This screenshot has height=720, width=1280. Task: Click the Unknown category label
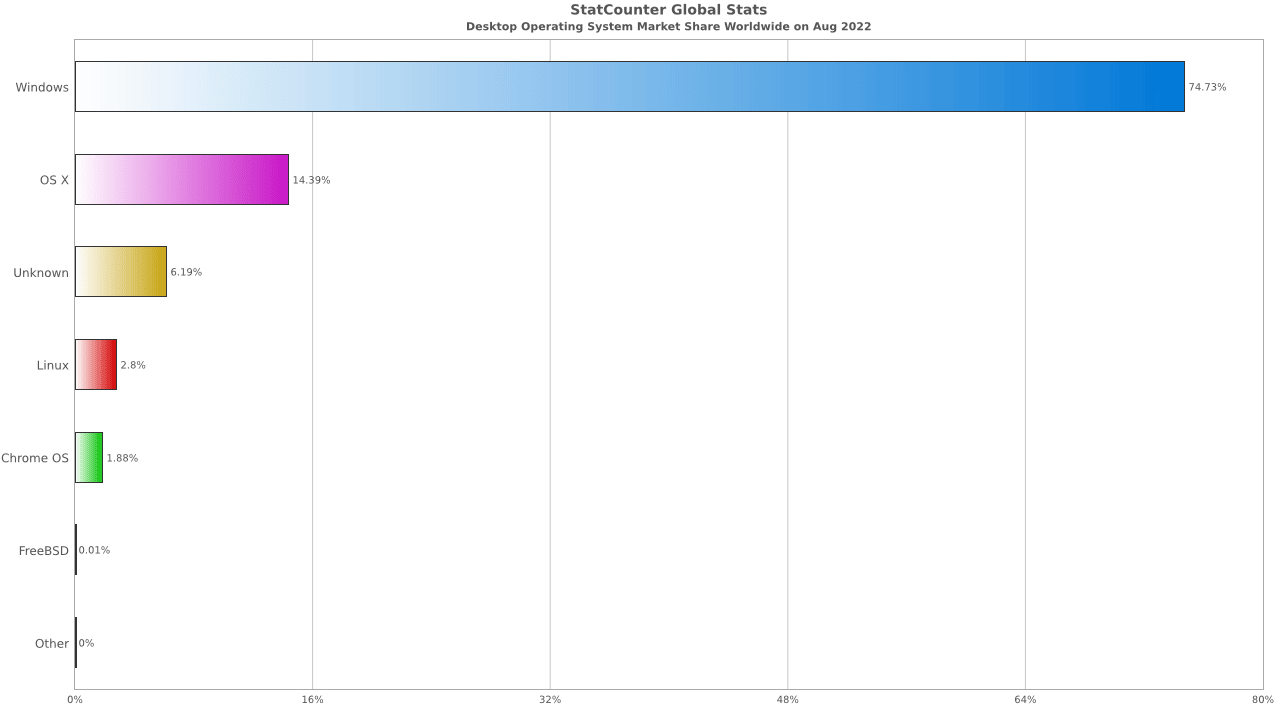click(x=41, y=273)
